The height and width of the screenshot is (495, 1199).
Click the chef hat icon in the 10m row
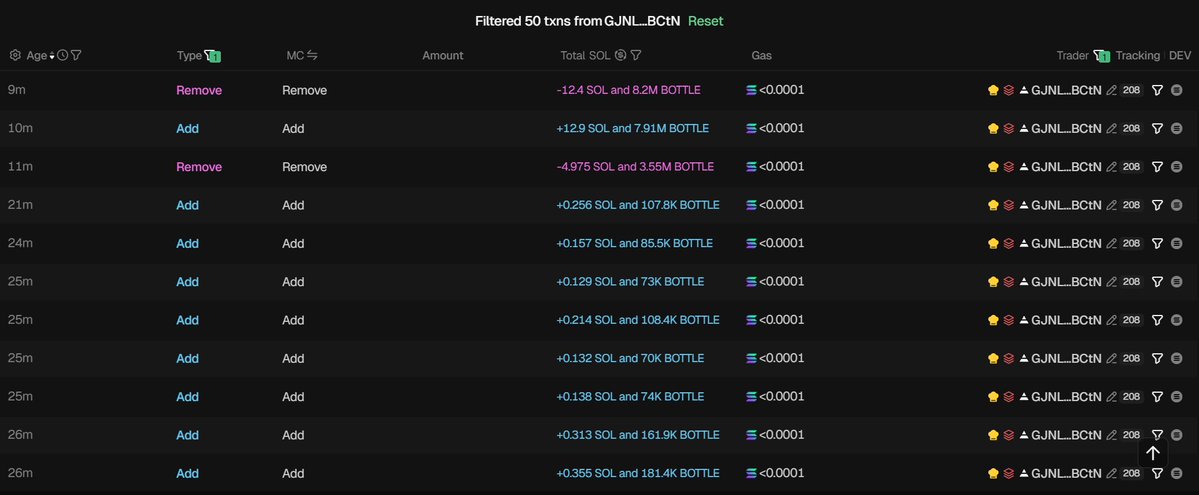point(993,129)
